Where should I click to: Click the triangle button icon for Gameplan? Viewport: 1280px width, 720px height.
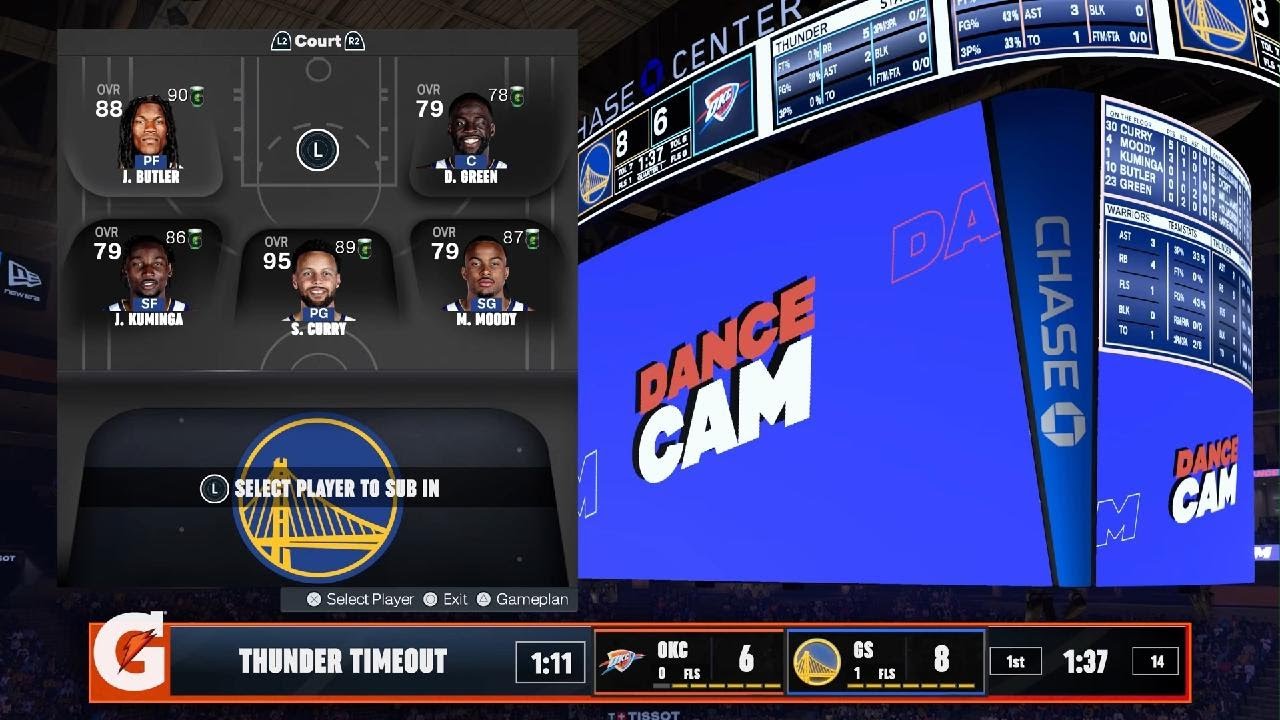[x=483, y=599]
